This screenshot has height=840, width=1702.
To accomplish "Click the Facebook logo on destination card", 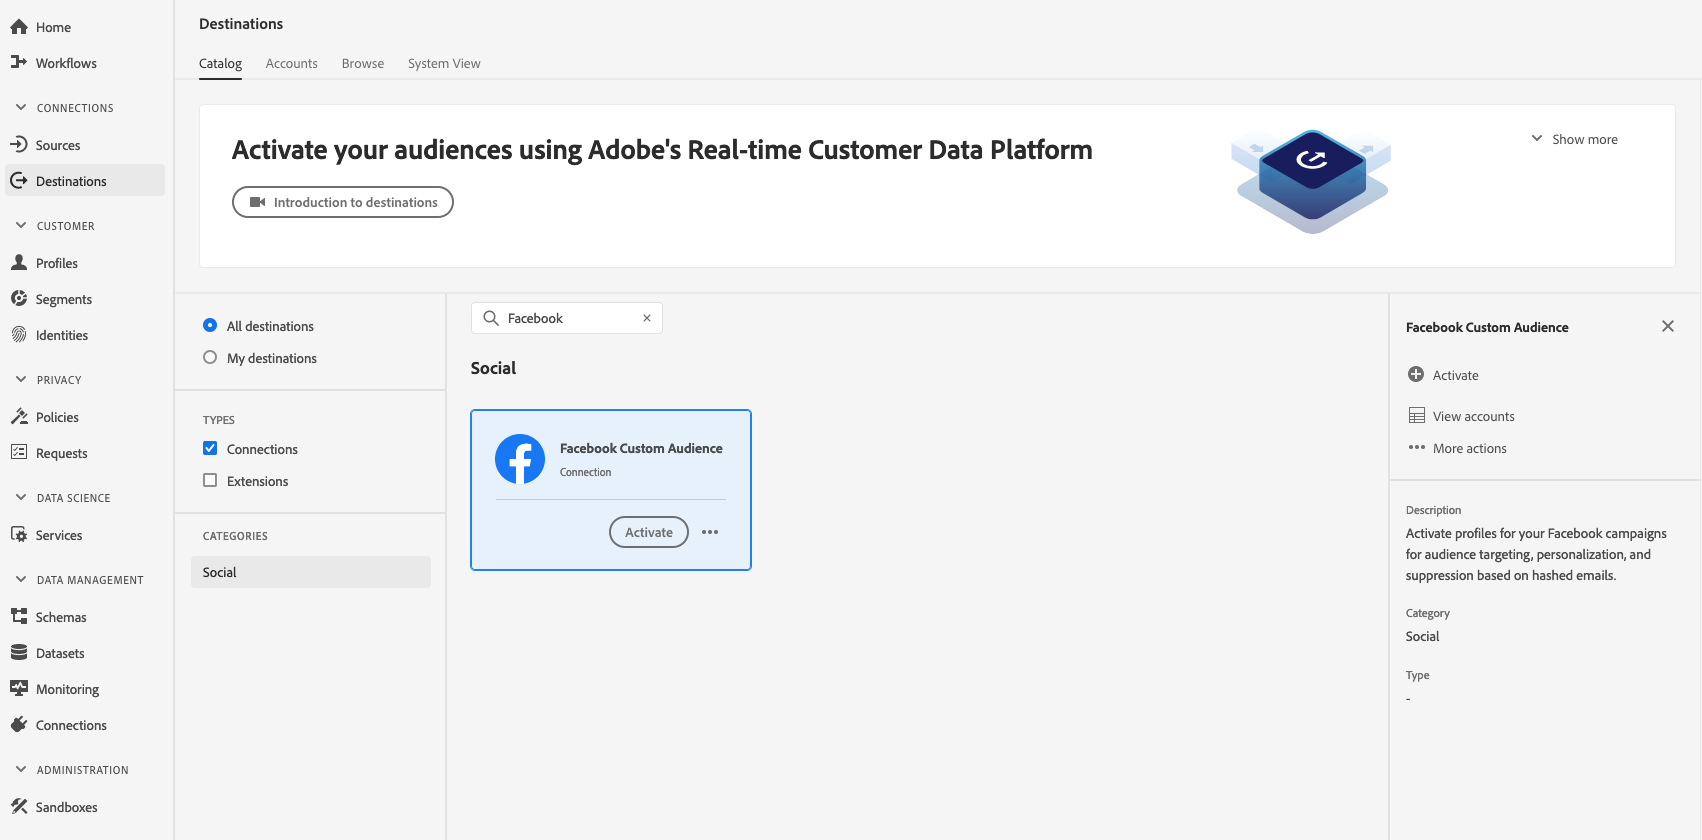I will [520, 459].
